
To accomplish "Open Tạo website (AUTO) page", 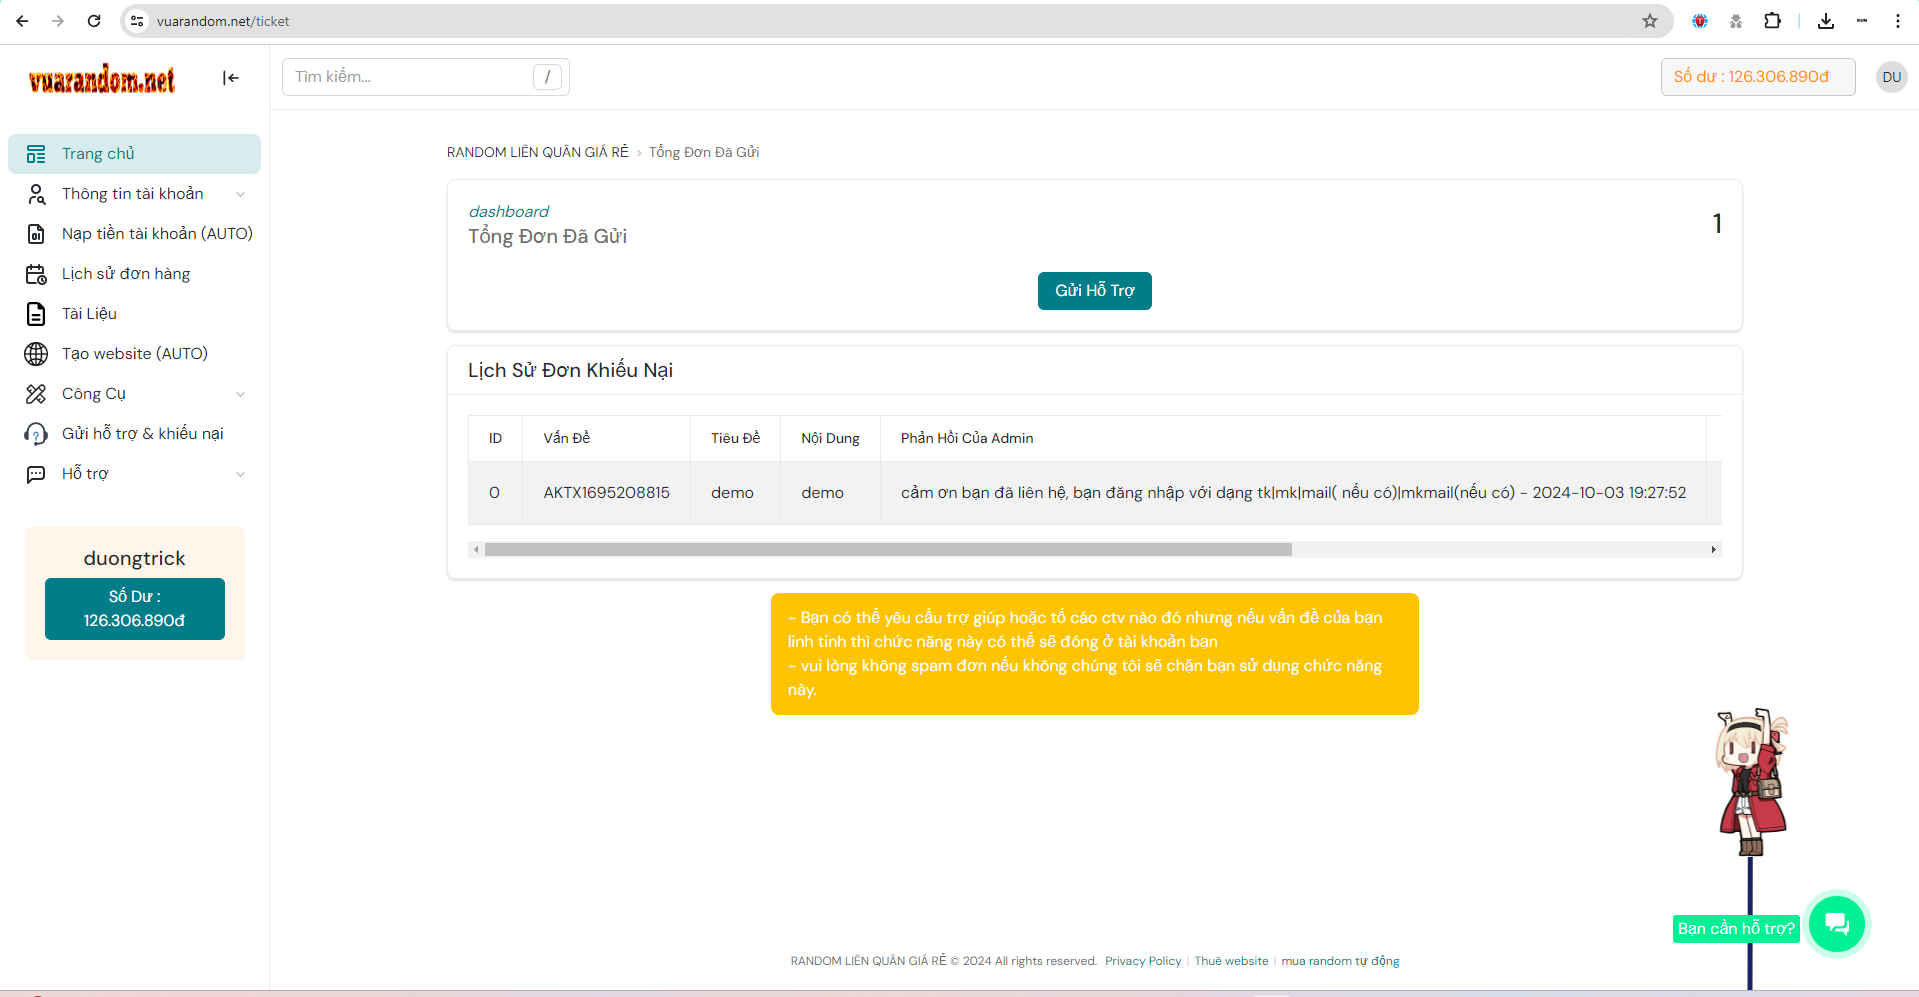I will (134, 354).
